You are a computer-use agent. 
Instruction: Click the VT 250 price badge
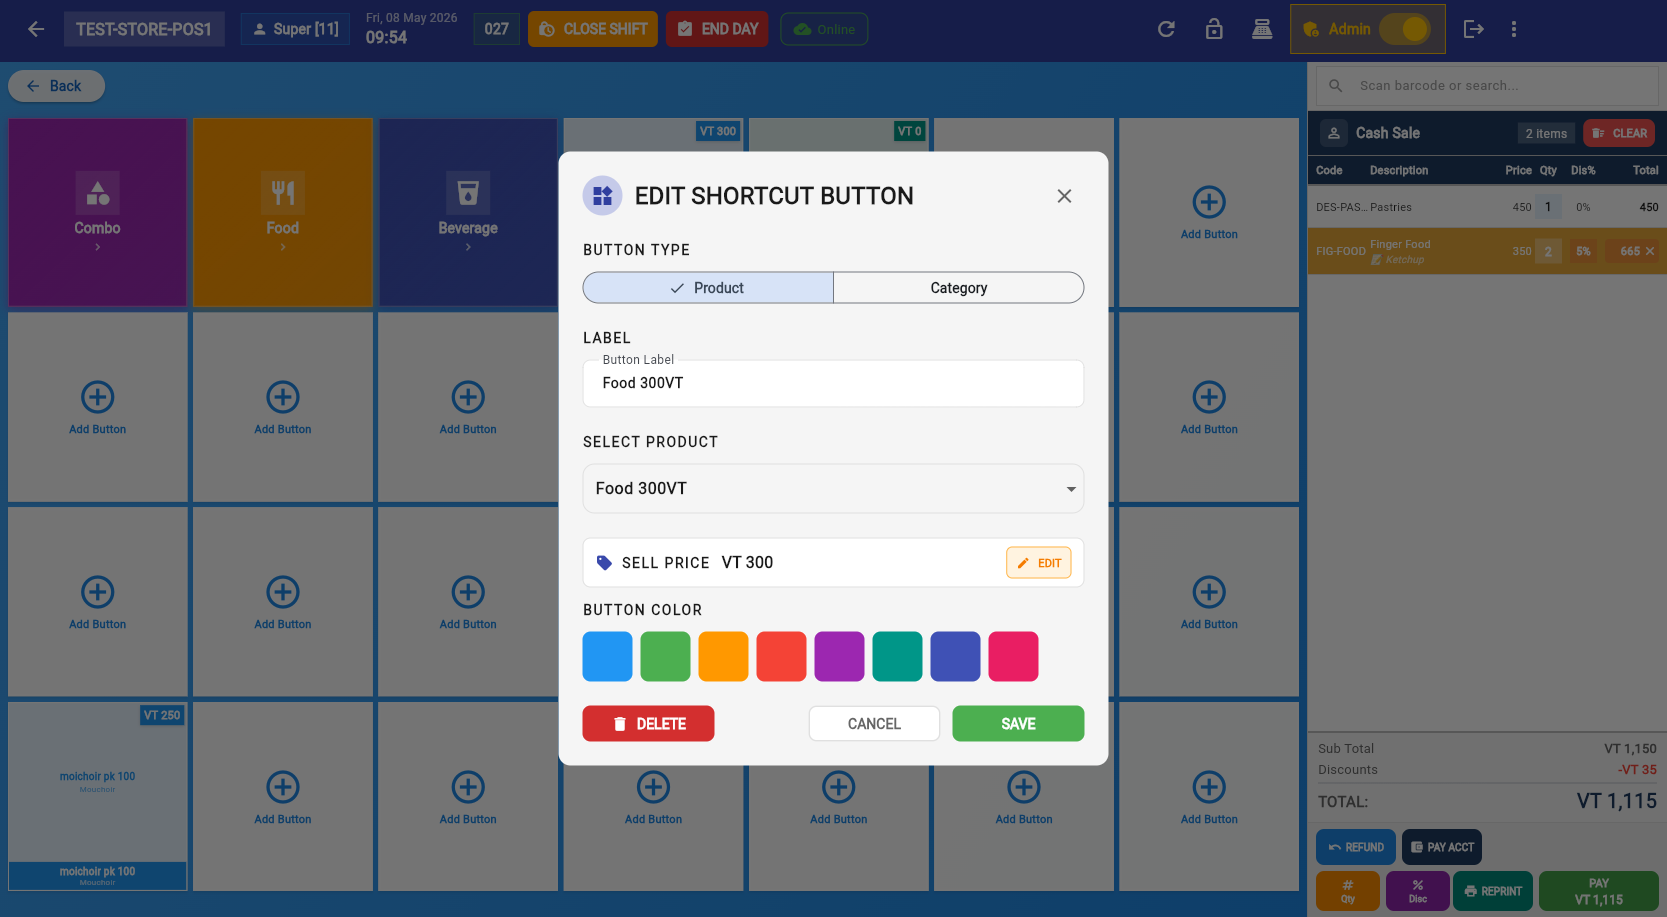pos(162,715)
